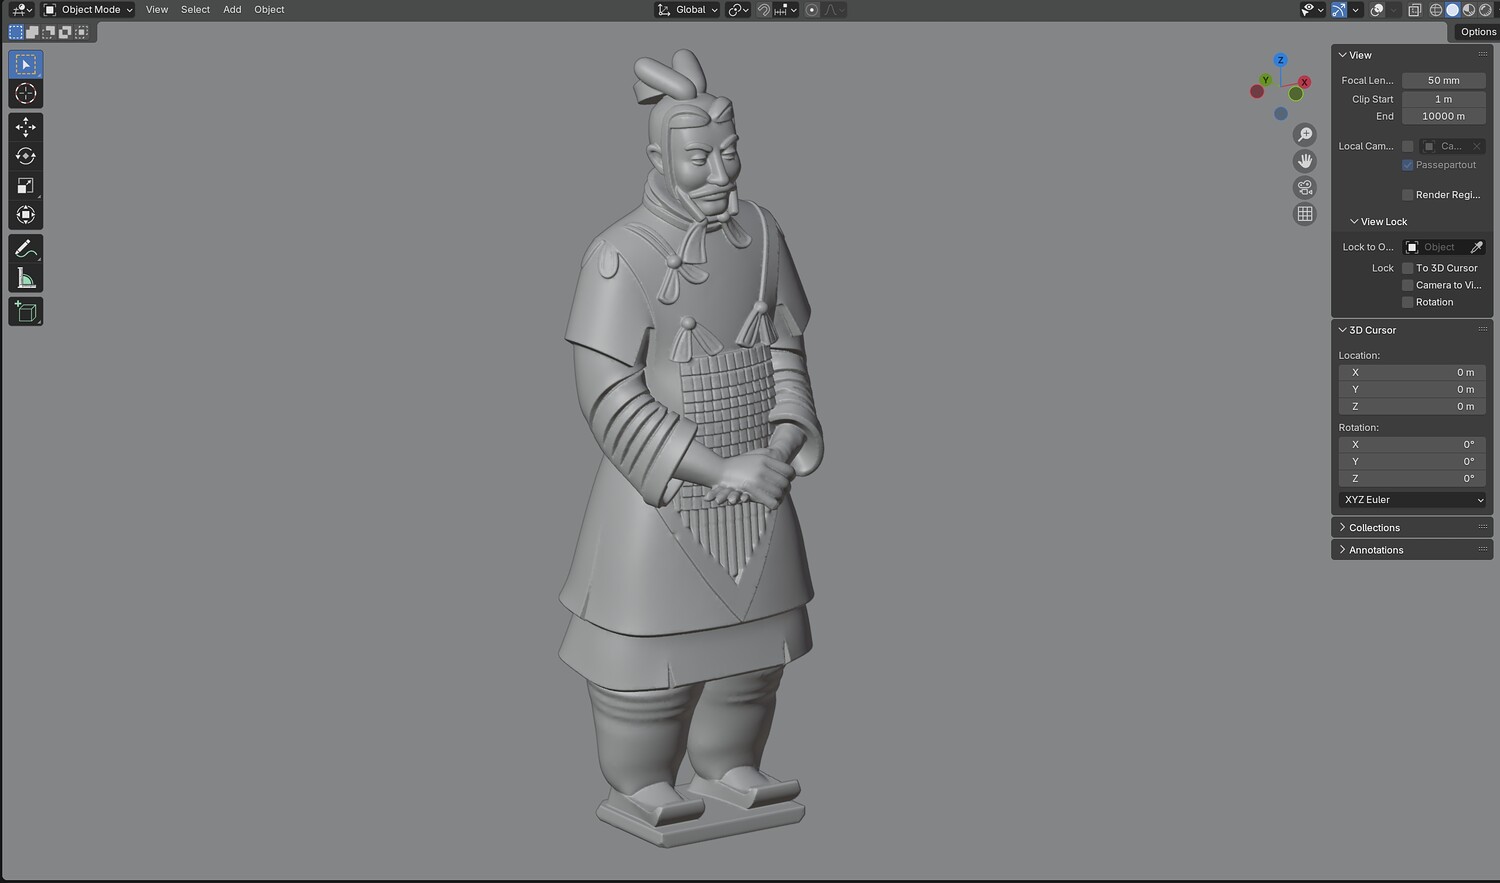Switch to wireframe viewport shading
The image size is (1500, 883).
click(x=1436, y=10)
